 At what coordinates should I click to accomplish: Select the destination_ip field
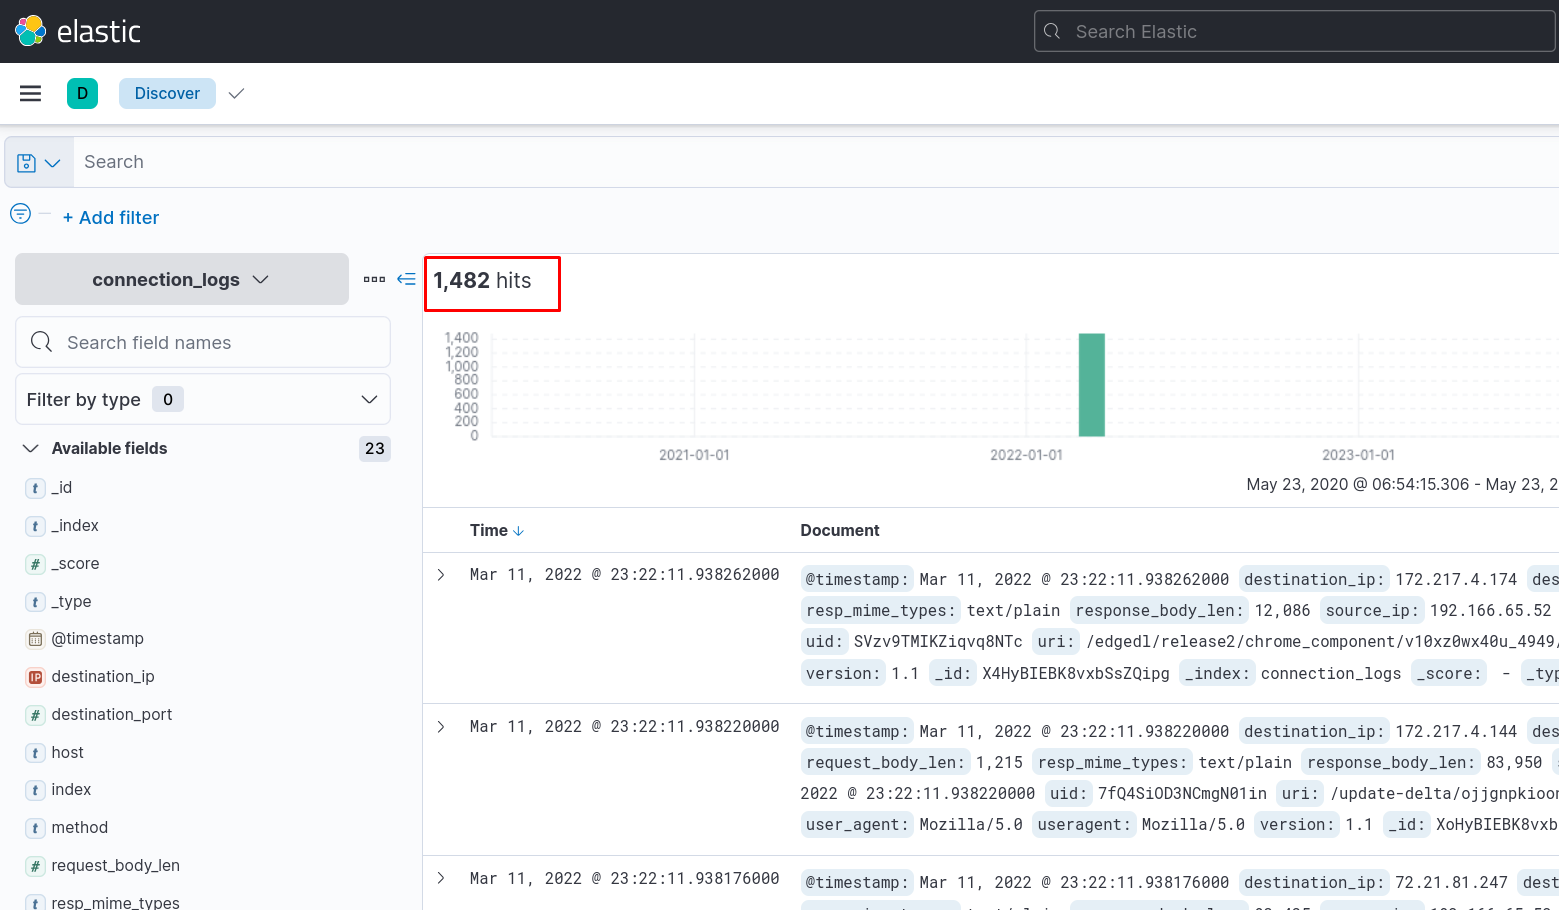tap(103, 676)
